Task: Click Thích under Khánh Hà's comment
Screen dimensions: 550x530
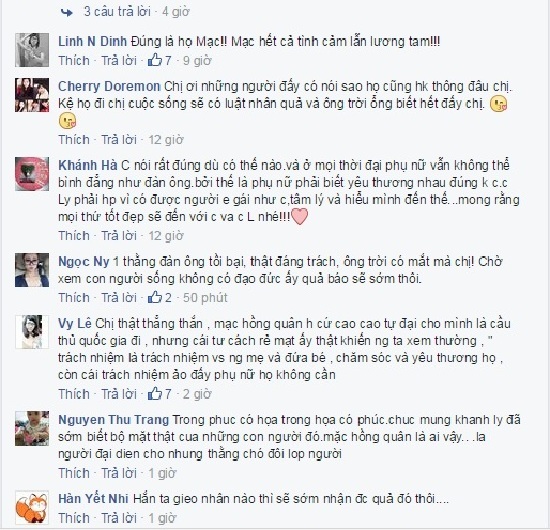Action: click(74, 235)
